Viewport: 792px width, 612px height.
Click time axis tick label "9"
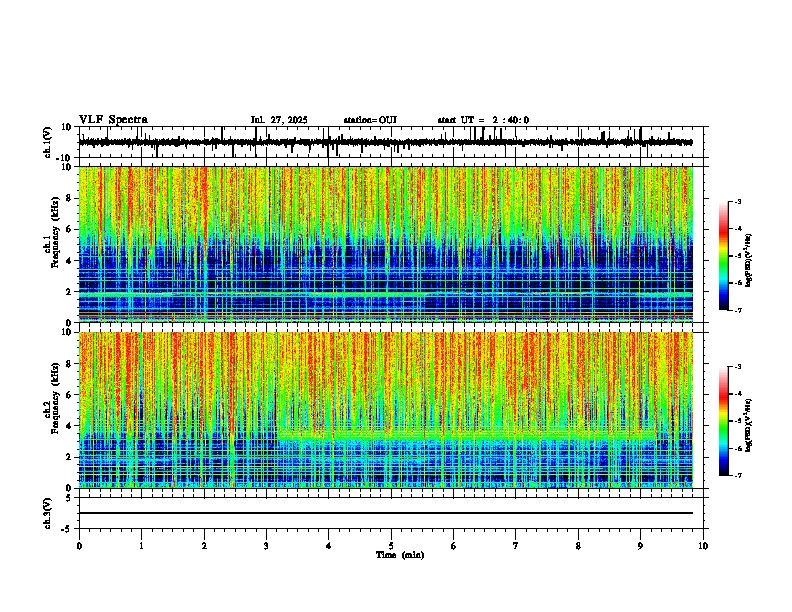click(x=640, y=546)
